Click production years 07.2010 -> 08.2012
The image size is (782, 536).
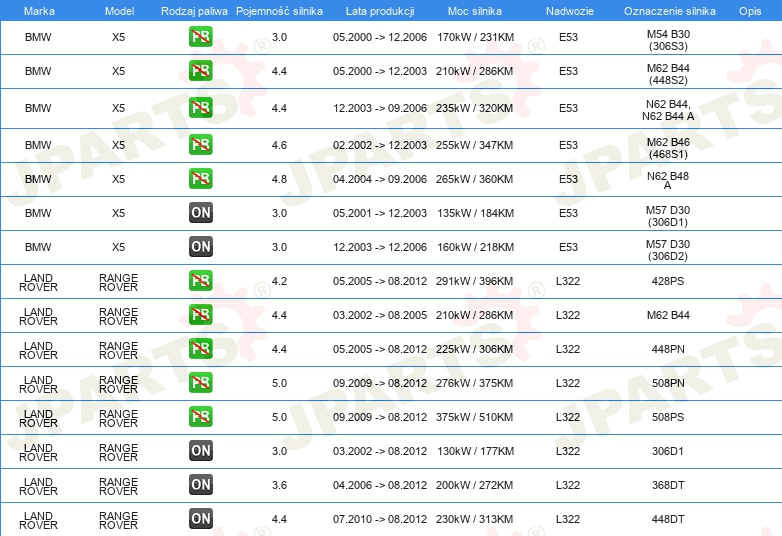click(380, 519)
